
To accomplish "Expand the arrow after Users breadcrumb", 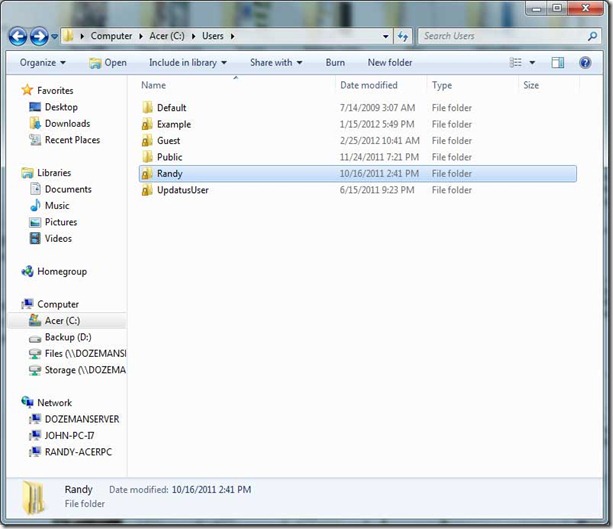I will [233, 36].
